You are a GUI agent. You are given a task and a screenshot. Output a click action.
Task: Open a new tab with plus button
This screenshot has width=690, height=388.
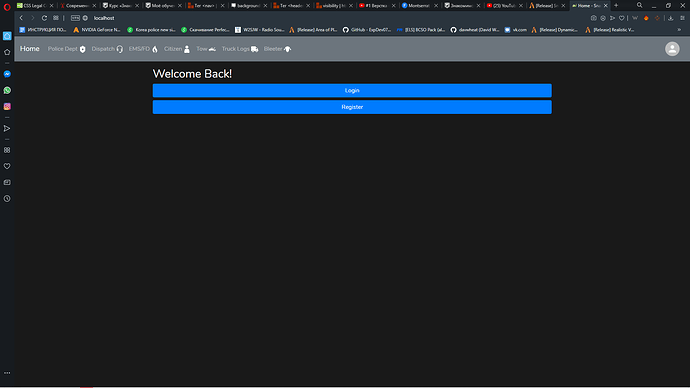[616, 5]
